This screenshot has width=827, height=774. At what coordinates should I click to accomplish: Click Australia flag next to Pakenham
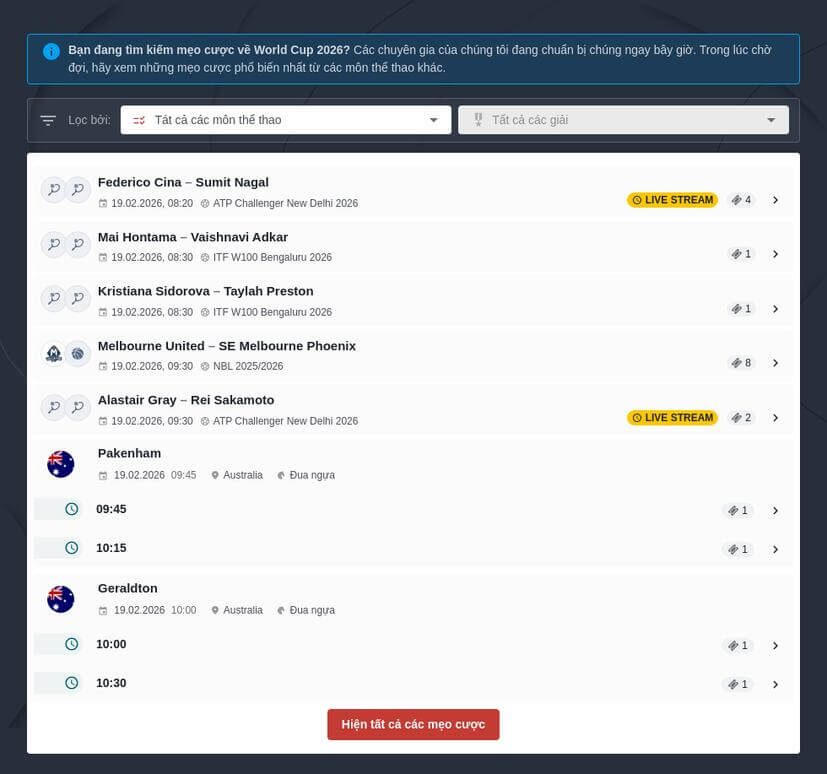61,464
